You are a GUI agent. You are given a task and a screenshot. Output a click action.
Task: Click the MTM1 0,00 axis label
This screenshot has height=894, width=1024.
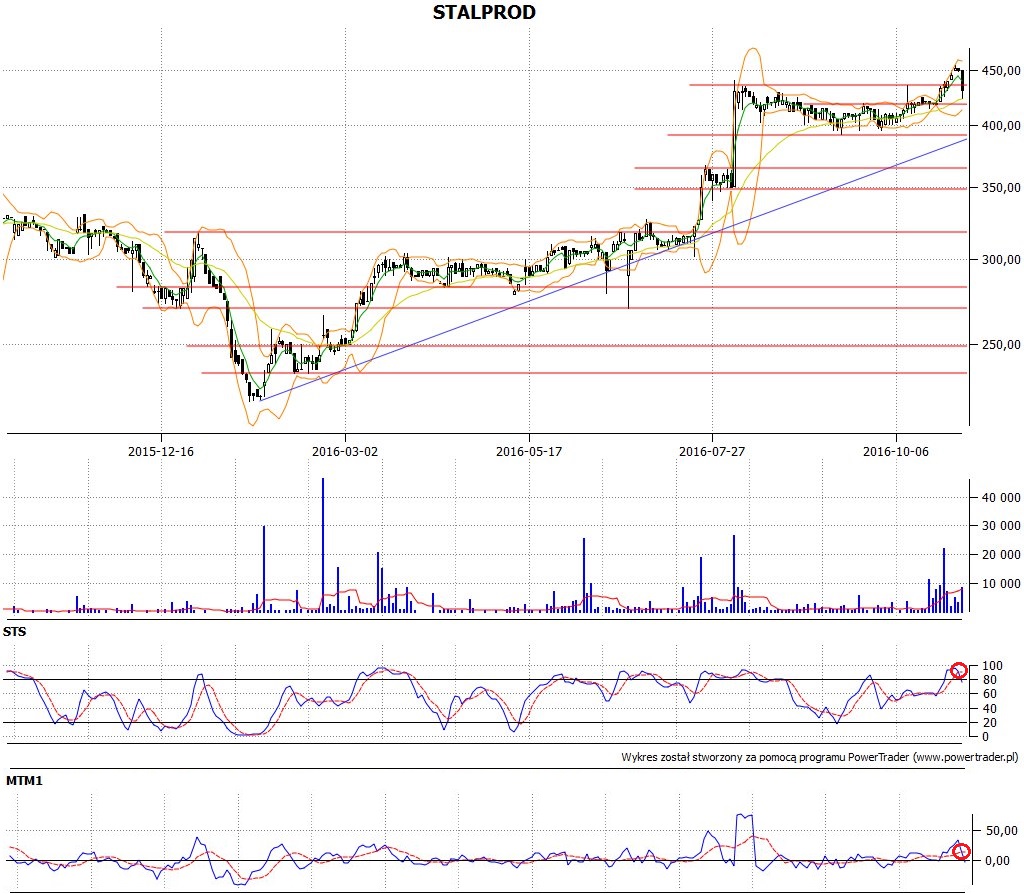coord(998,861)
